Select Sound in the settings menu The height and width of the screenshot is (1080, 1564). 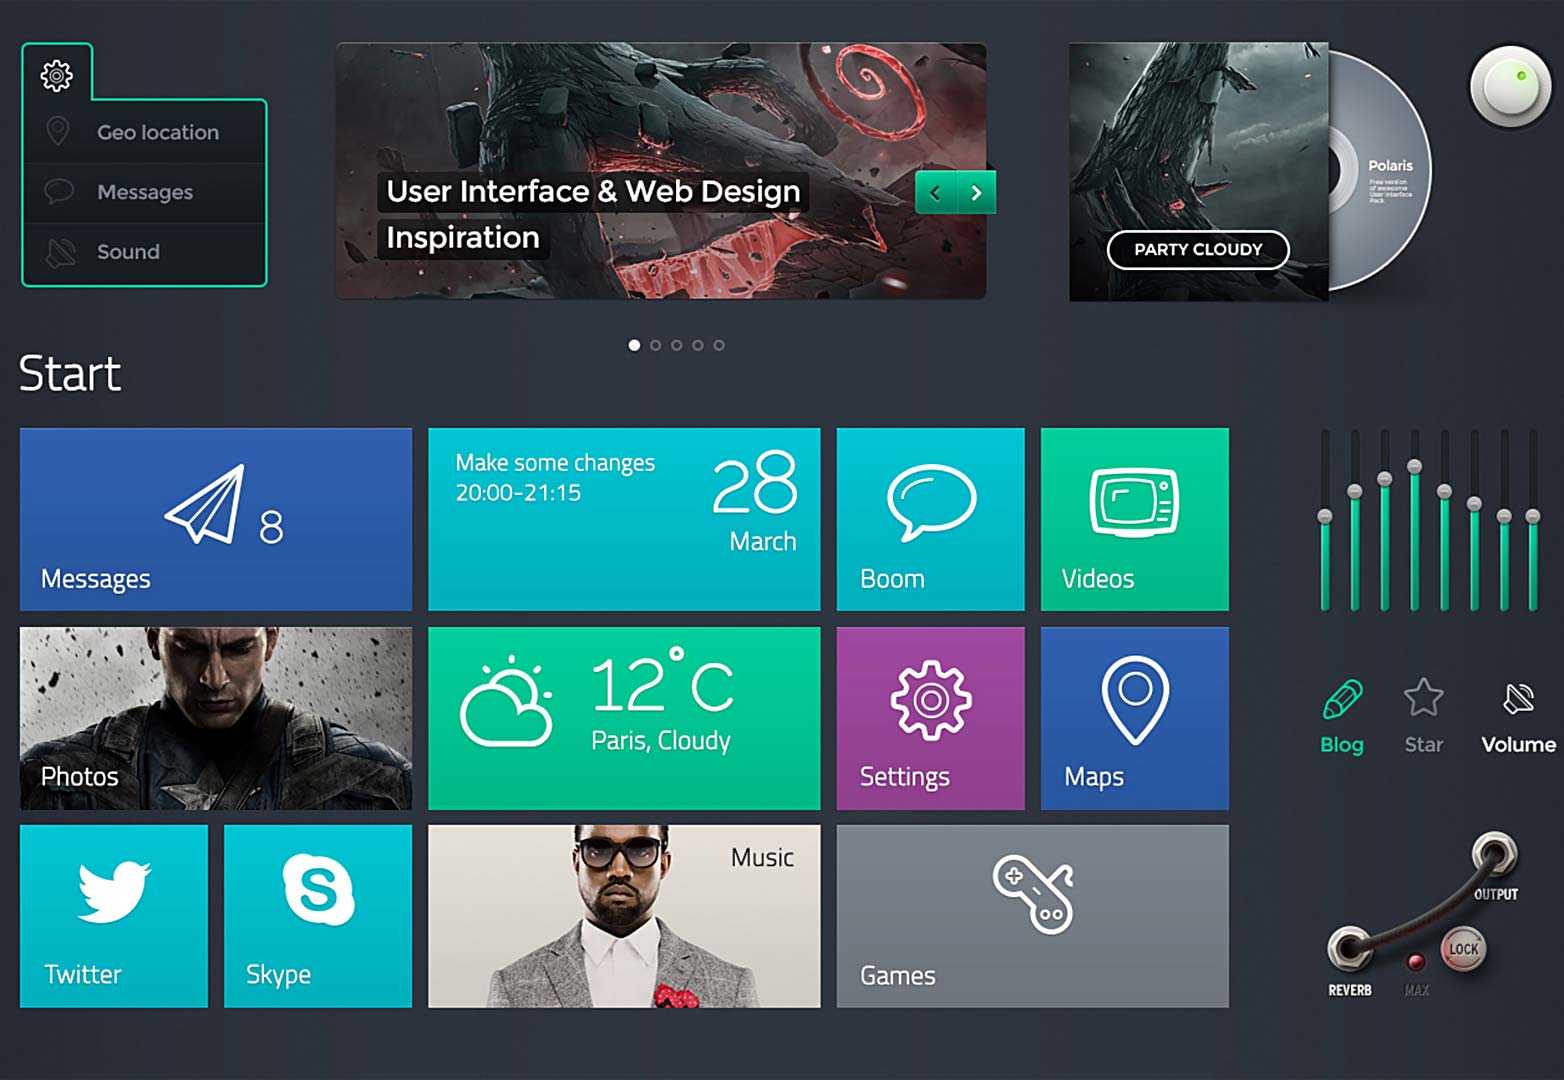pos(128,252)
